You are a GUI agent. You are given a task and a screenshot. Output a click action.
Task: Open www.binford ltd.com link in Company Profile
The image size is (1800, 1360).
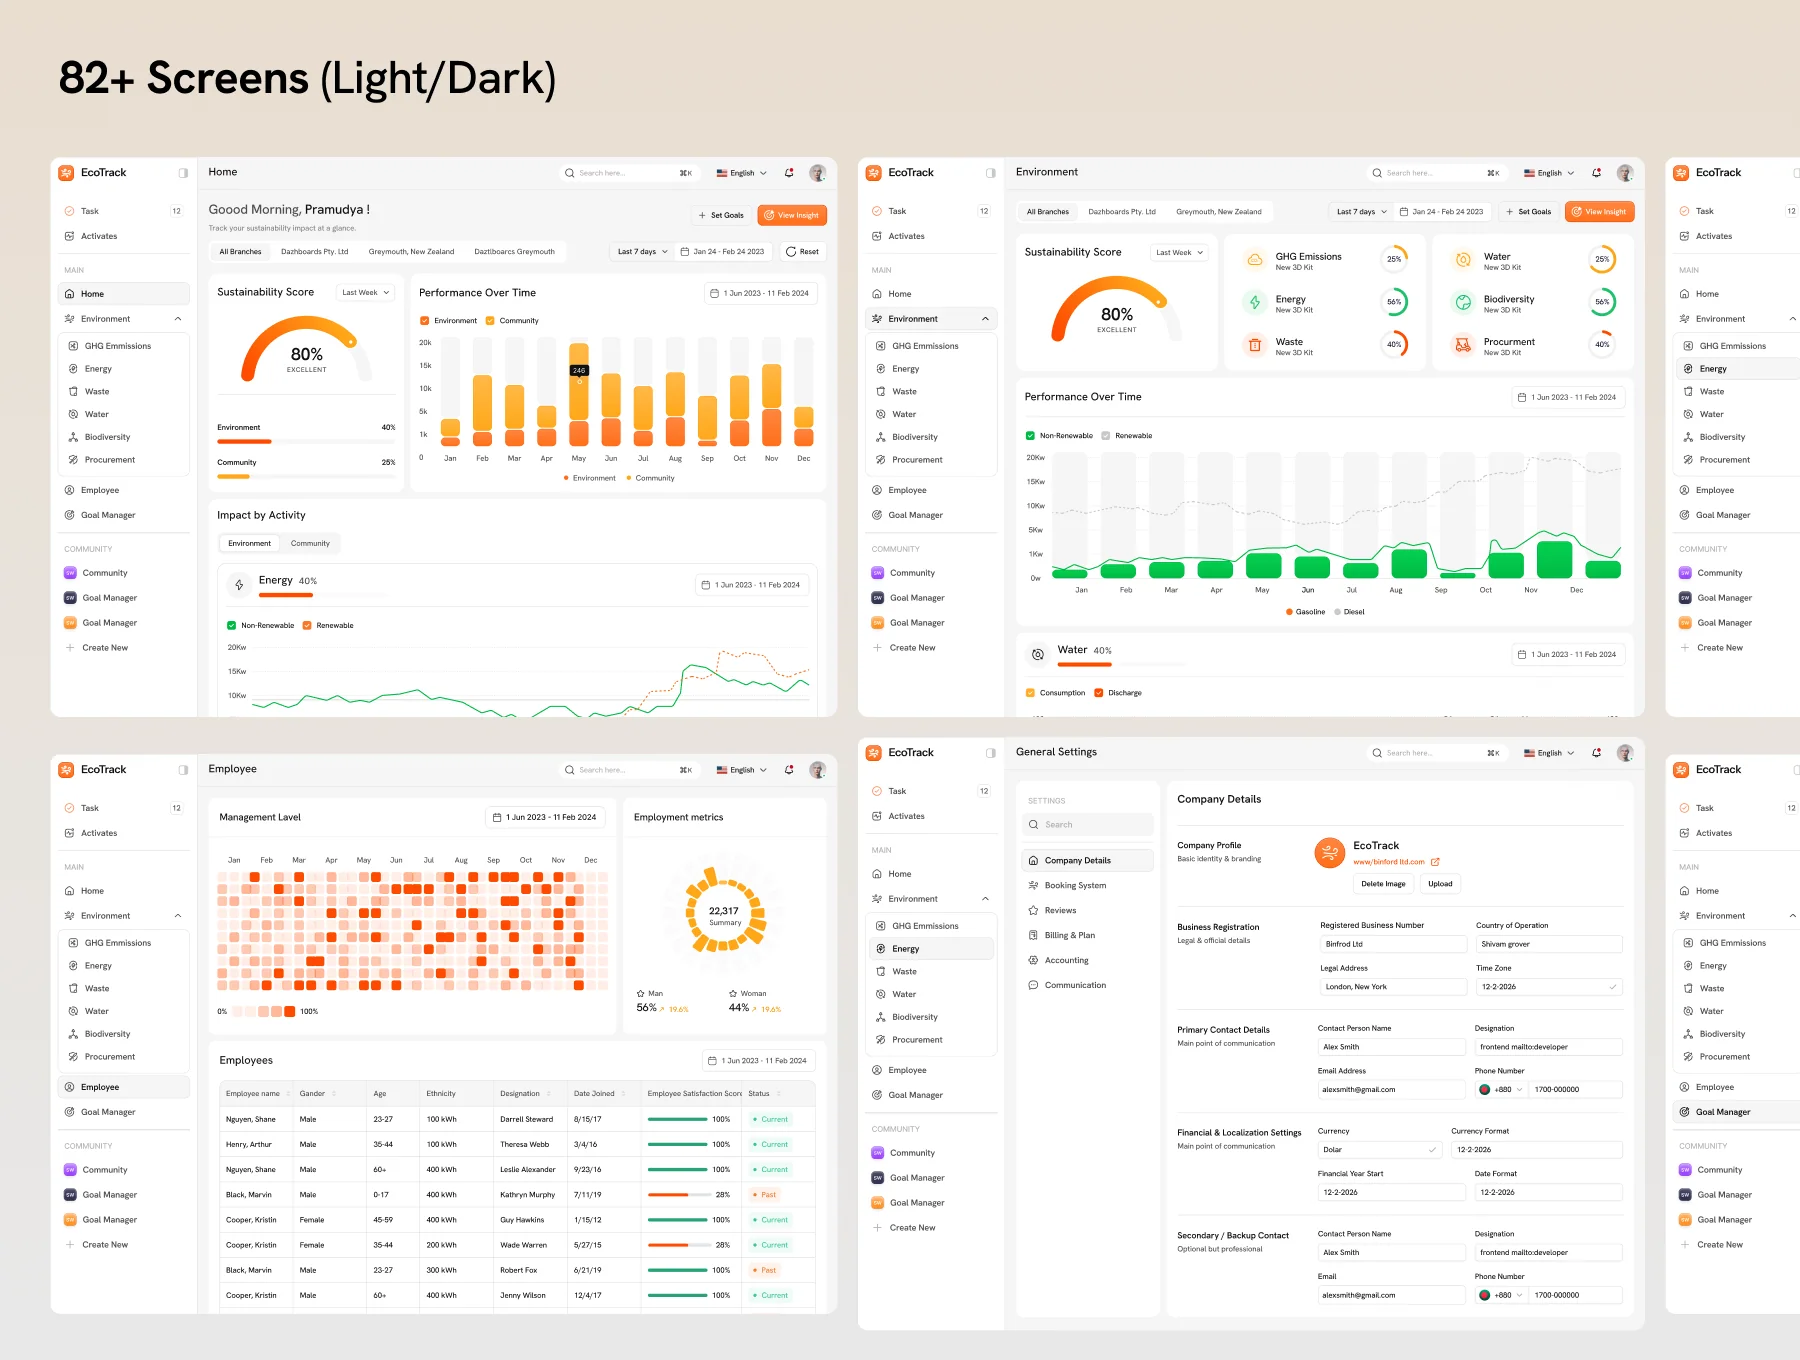click(x=1396, y=862)
